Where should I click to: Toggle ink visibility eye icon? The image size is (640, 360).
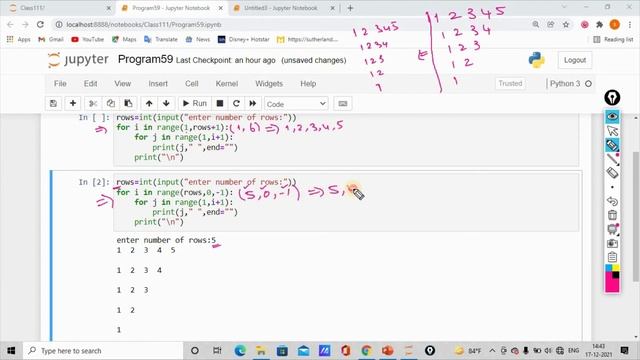612,117
